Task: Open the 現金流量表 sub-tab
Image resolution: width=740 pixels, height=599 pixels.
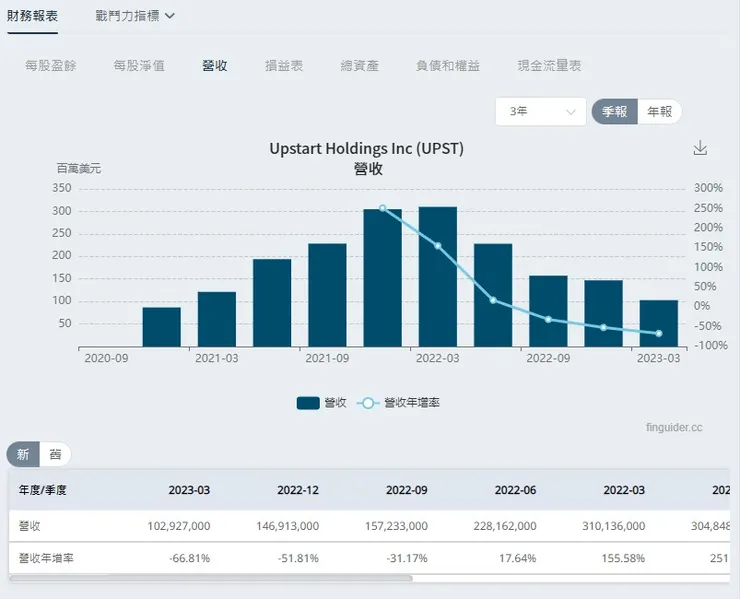Action: coord(549,66)
